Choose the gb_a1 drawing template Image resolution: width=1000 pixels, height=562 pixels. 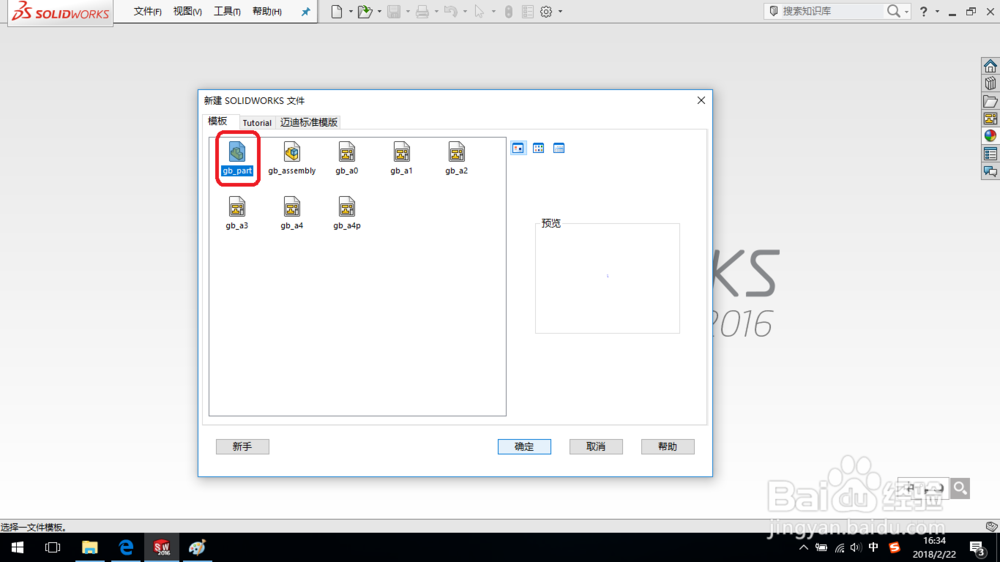tap(401, 158)
